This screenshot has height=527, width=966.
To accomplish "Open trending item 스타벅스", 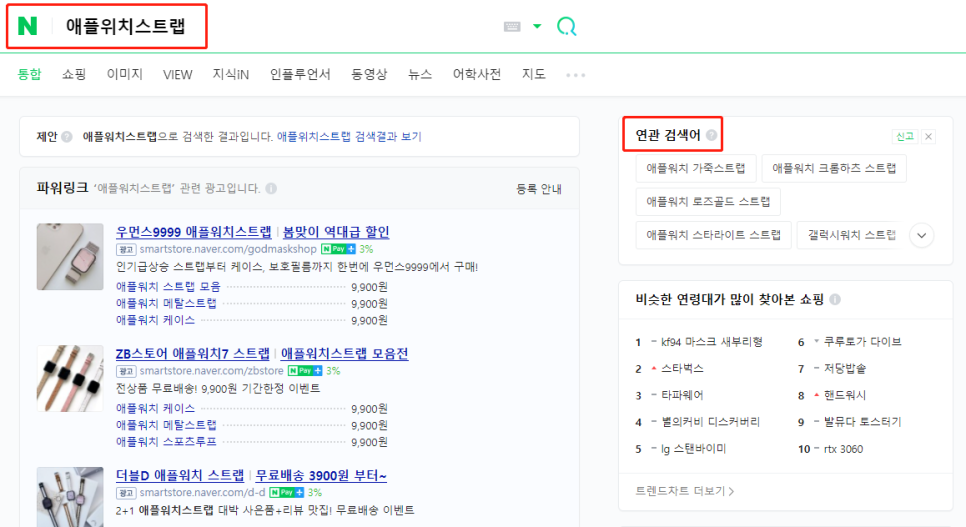I will 682,369.
